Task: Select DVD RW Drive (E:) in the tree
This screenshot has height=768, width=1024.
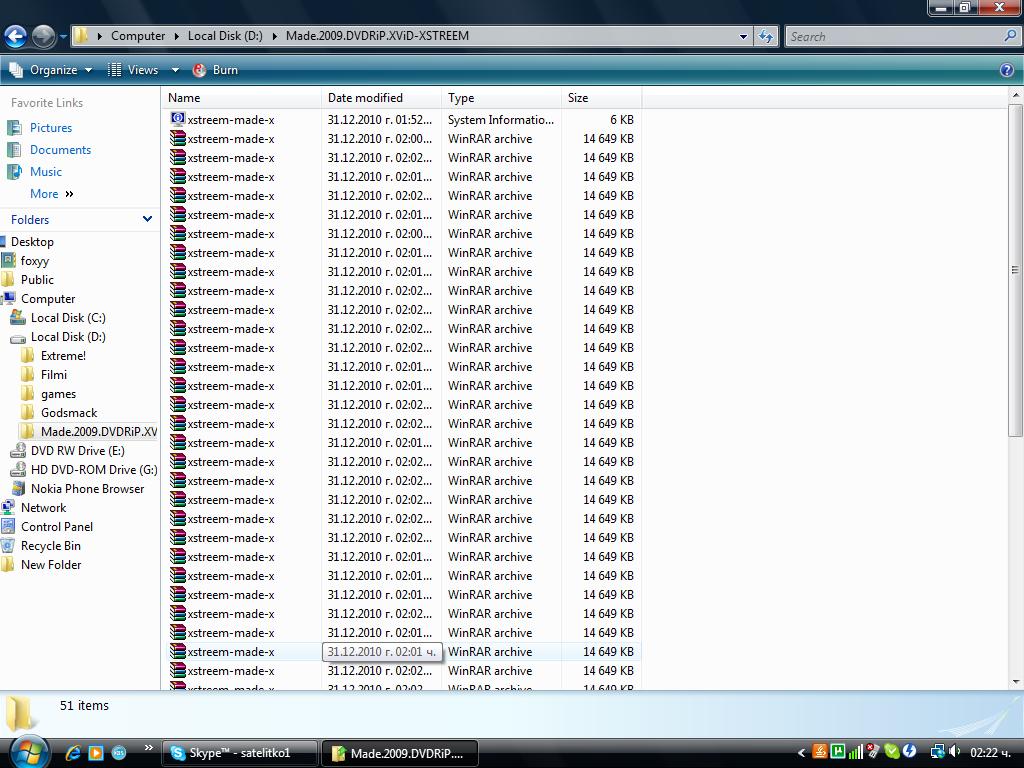Action: tap(77, 451)
